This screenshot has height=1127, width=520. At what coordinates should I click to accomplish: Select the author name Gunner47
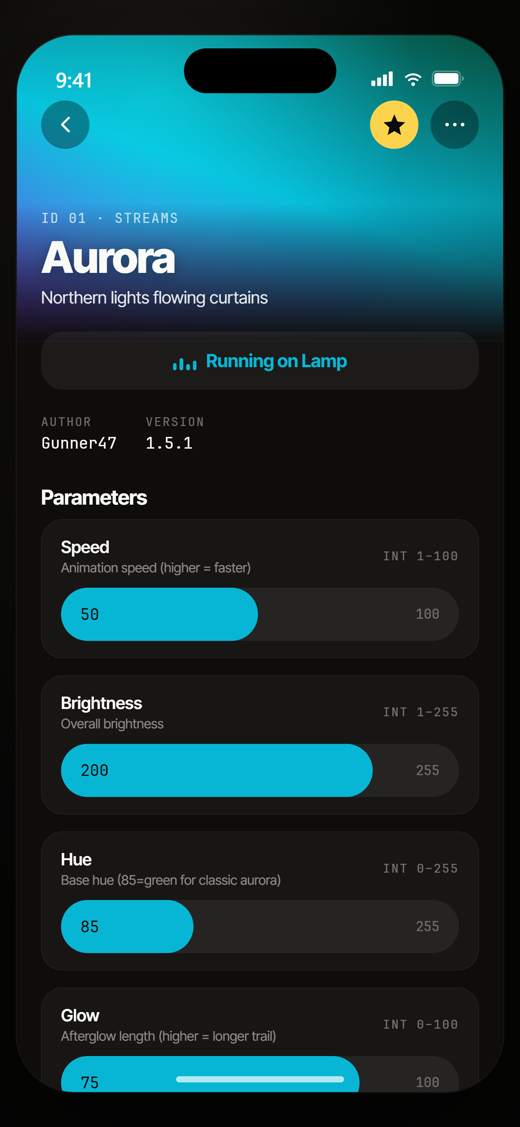point(79,443)
